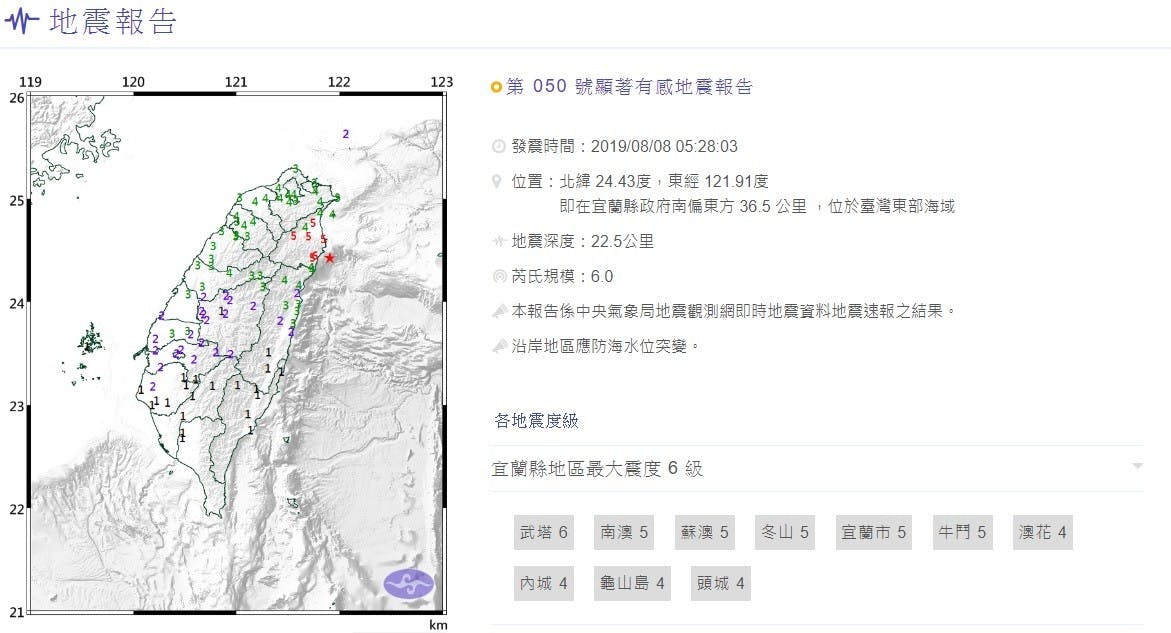Select the 牛鬥 5 intensity tag
This screenshot has height=633, width=1171.
tap(963, 532)
